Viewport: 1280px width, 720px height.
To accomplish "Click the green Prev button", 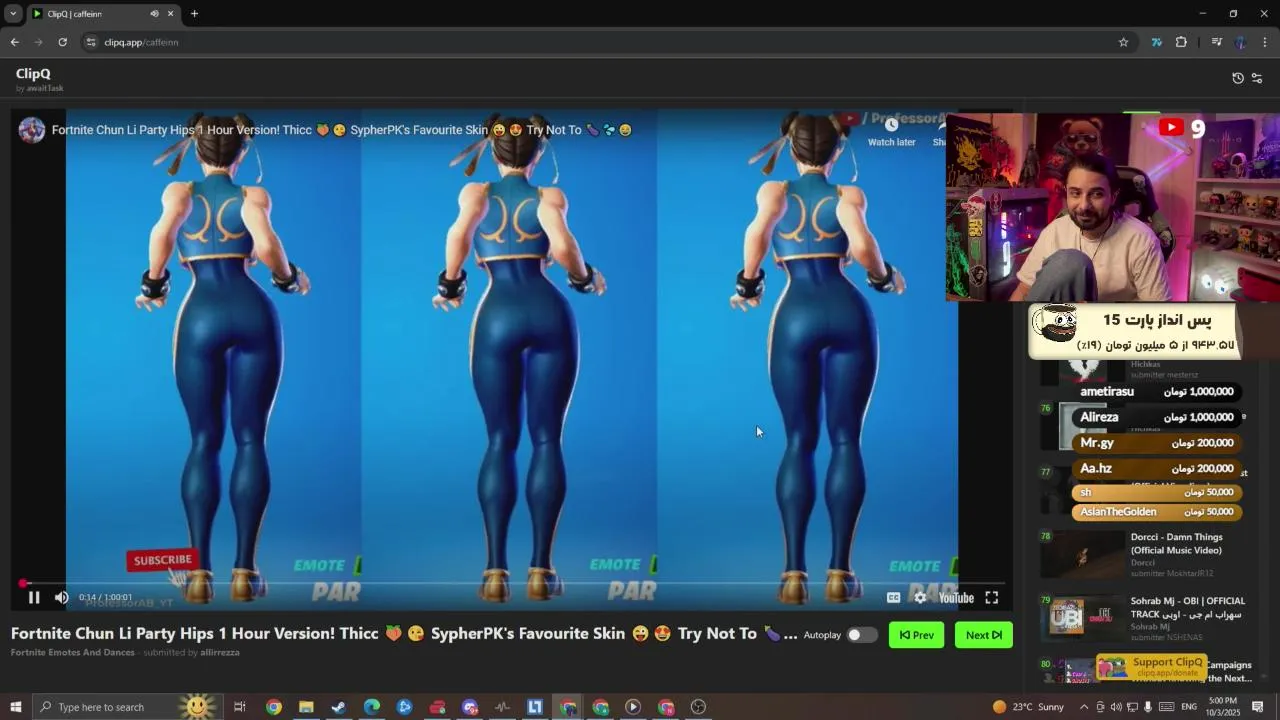I will (x=916, y=635).
